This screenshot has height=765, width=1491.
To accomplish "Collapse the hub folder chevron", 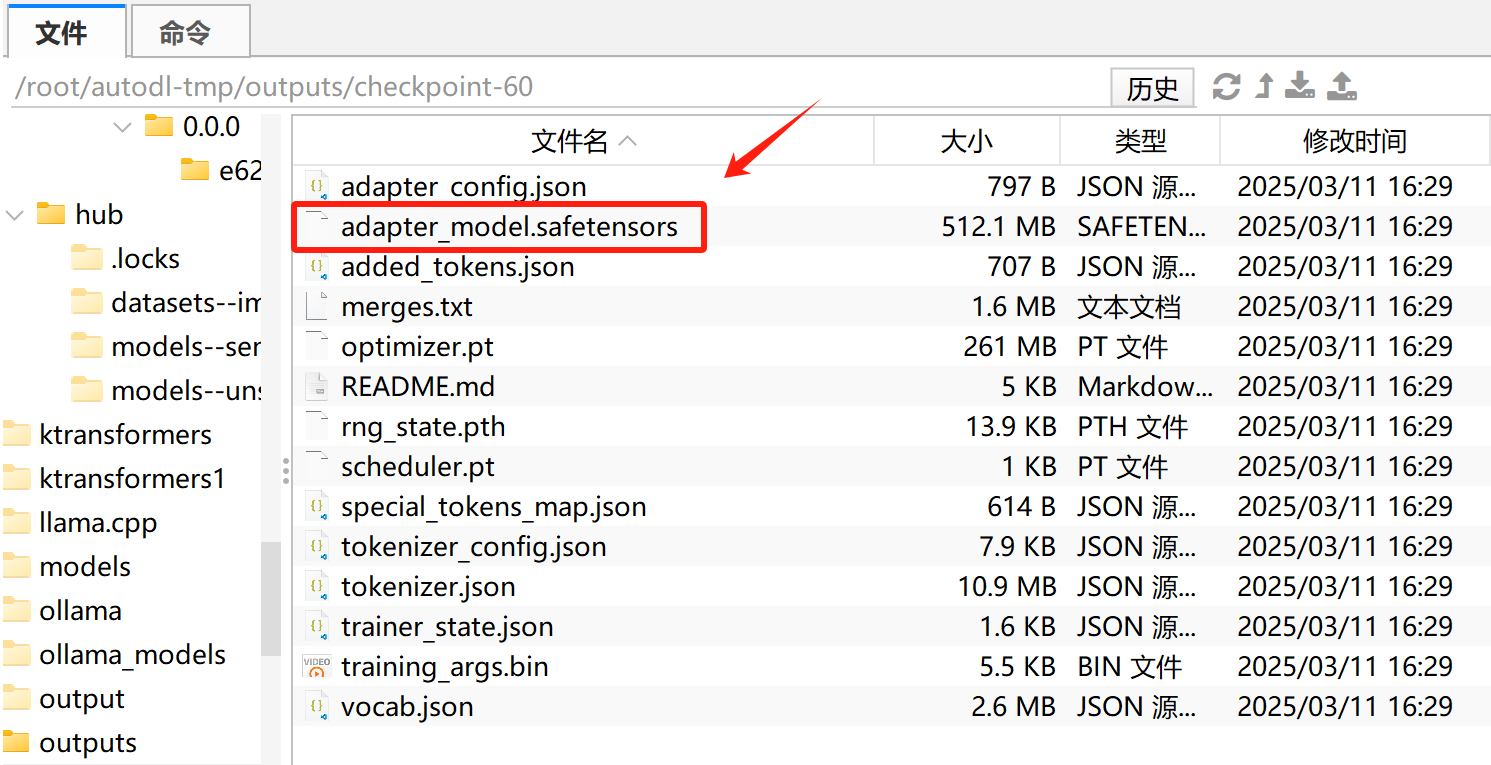I will coord(15,215).
